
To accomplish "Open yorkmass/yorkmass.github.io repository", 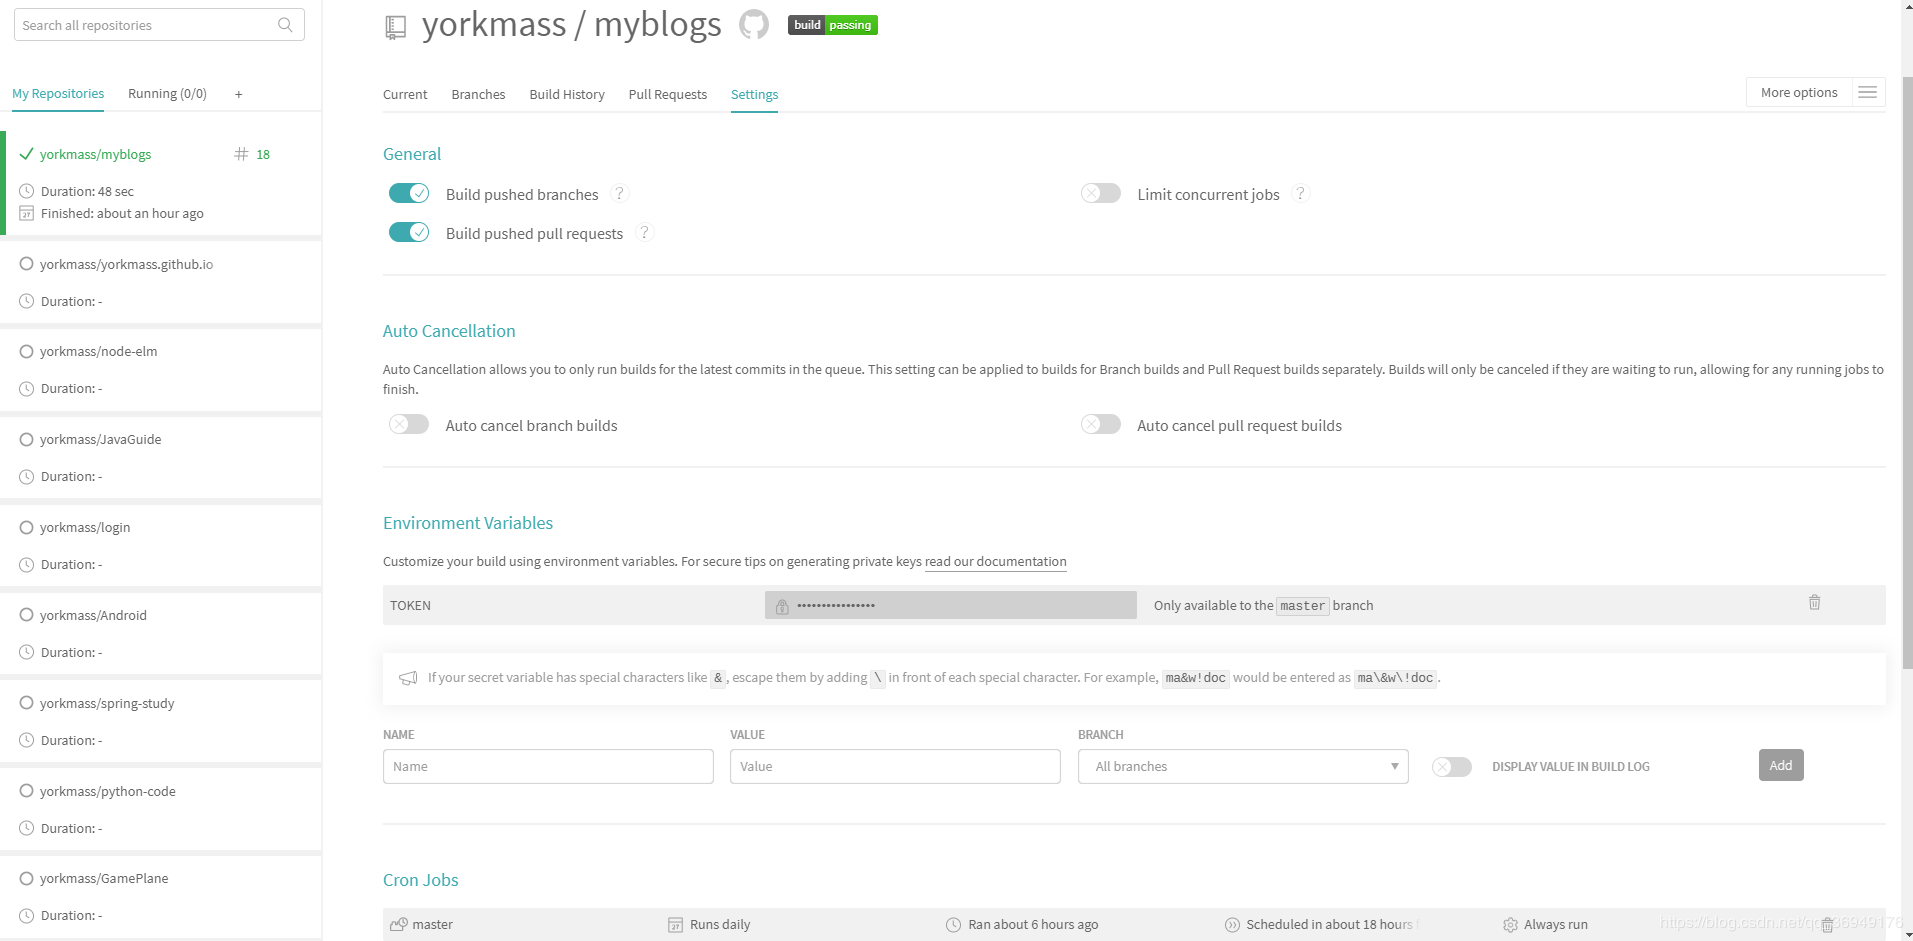I will click(x=126, y=264).
